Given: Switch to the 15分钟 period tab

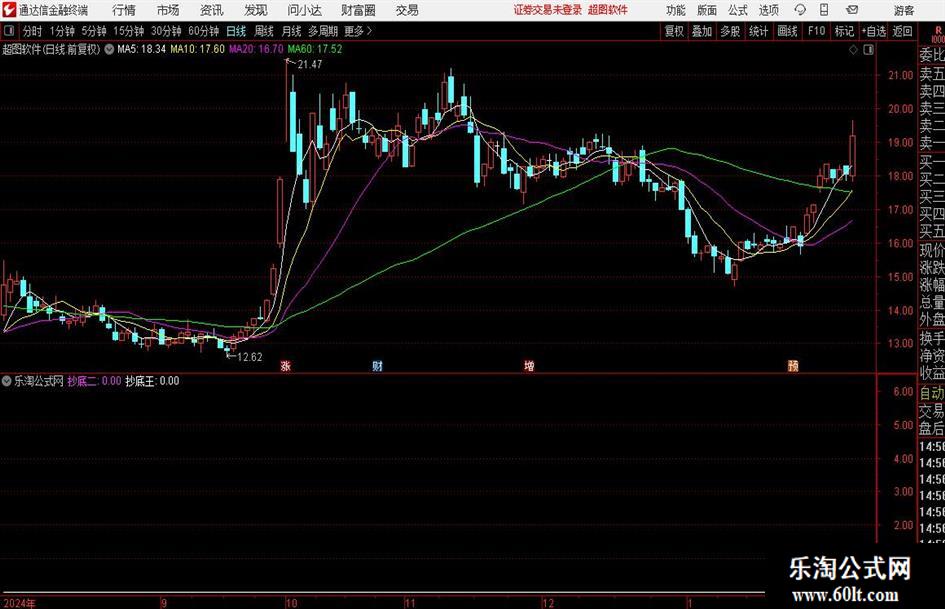Looking at the screenshot, I should 128,31.
